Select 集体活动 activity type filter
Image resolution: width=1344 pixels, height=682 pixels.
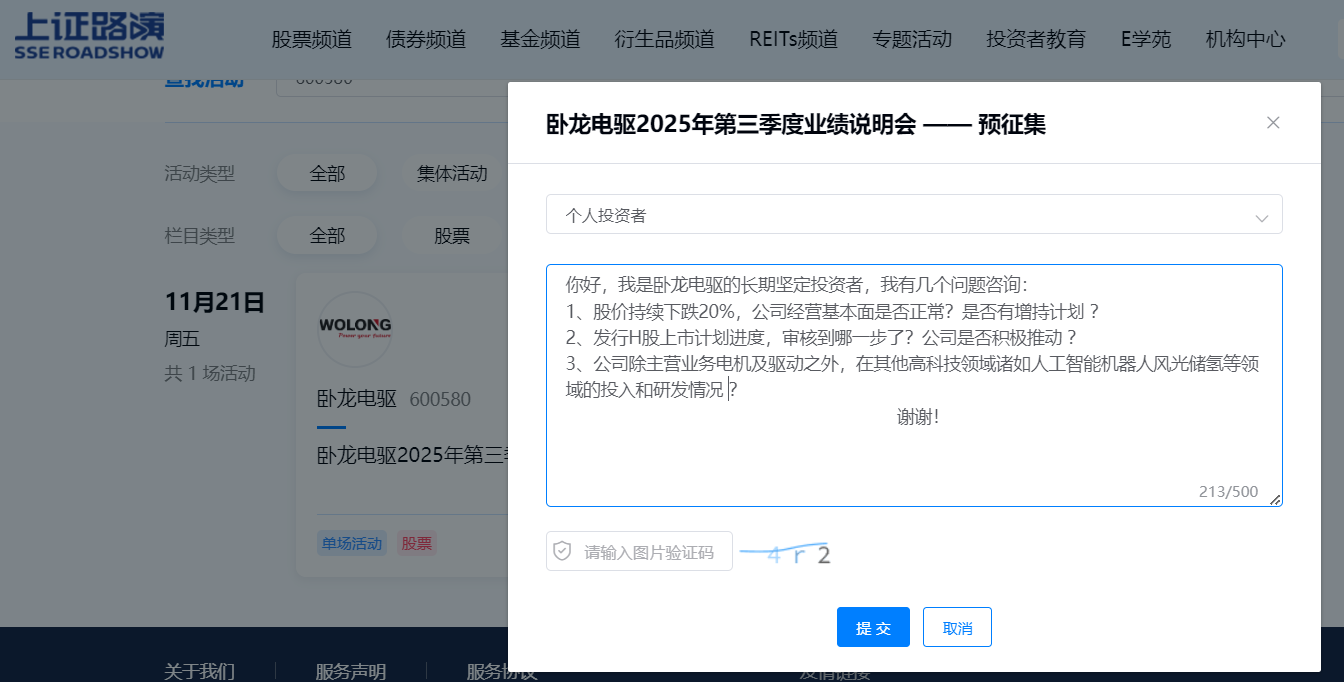tap(452, 173)
